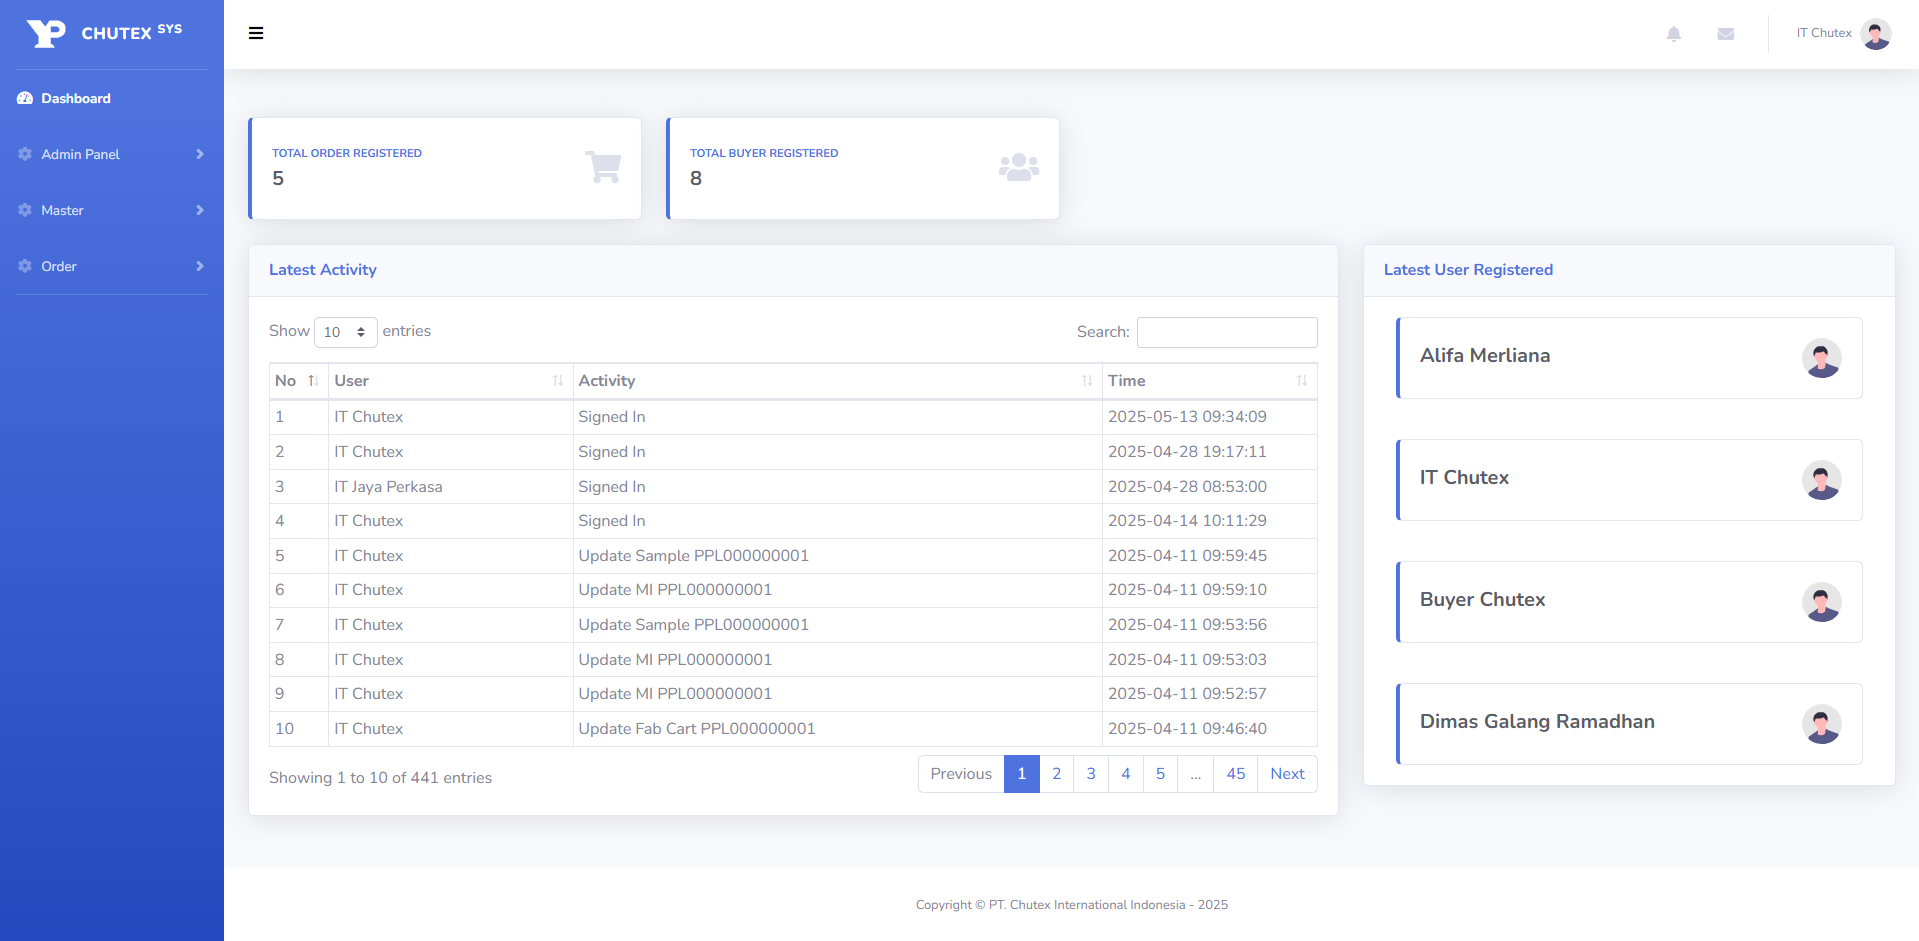Open the show entries count dropdown

[345, 332]
